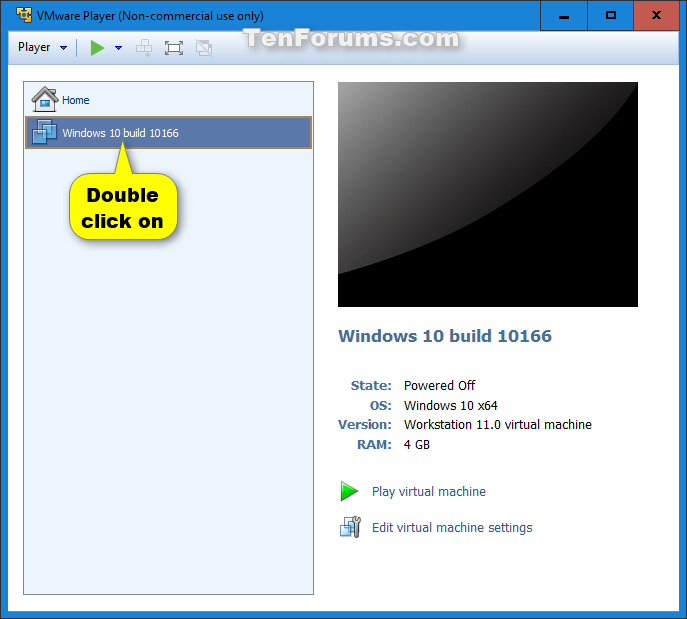Click Workstation 11.0 virtual machine text

(x=498, y=424)
